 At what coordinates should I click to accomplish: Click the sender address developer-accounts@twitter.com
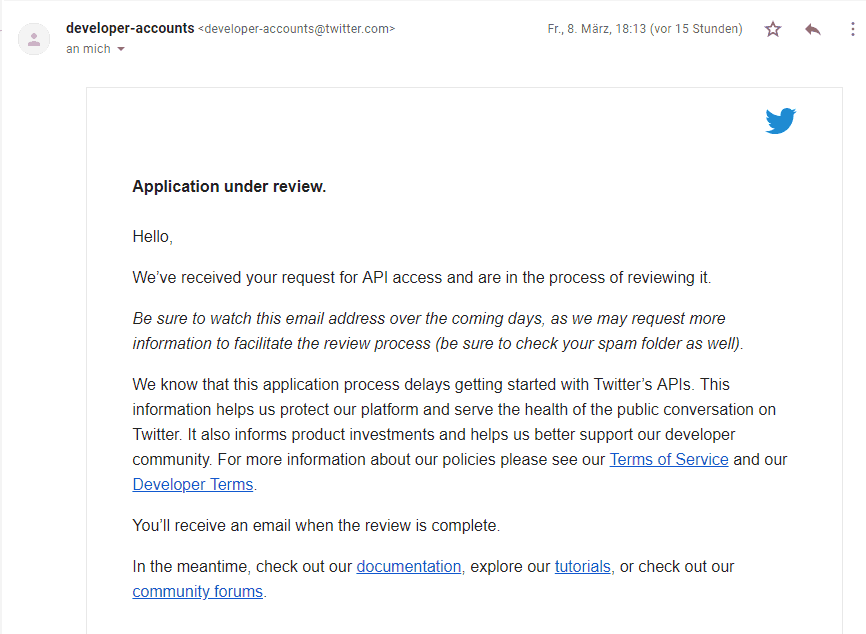[297, 29]
